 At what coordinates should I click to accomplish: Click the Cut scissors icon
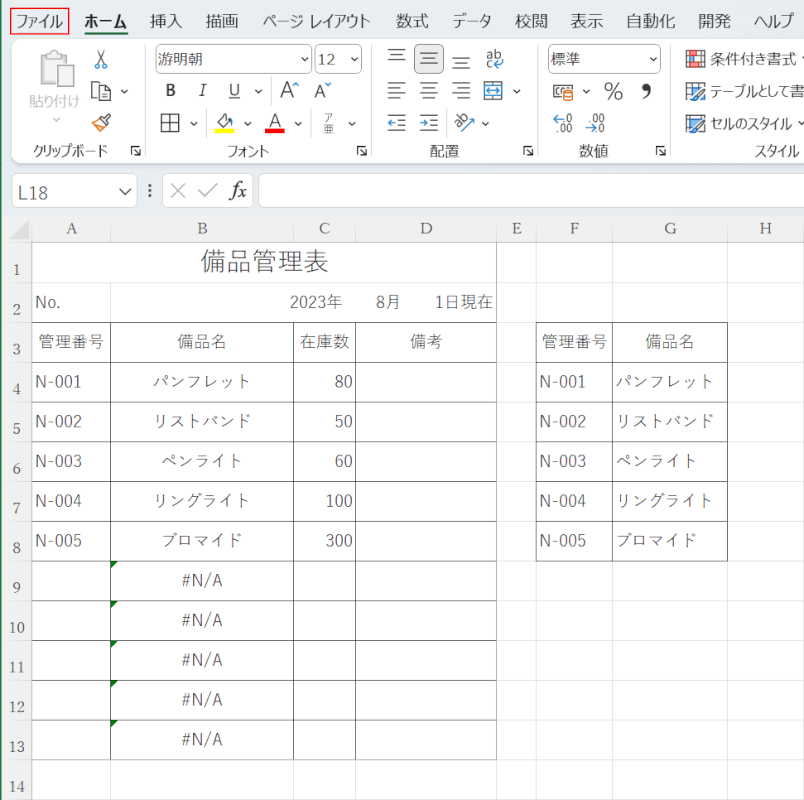(x=101, y=60)
